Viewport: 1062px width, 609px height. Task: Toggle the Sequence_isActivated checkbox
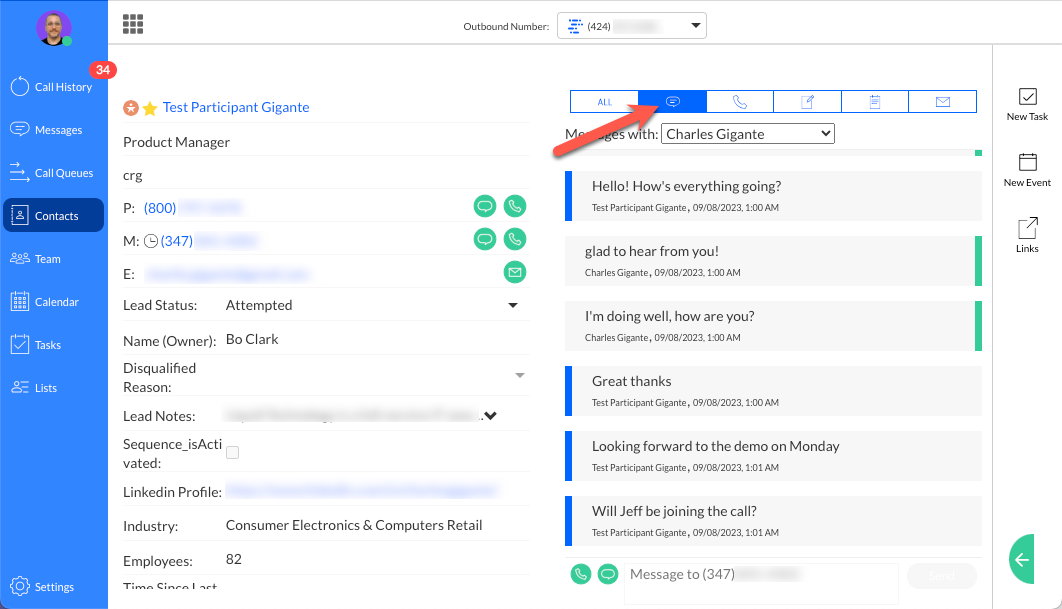coord(233,453)
